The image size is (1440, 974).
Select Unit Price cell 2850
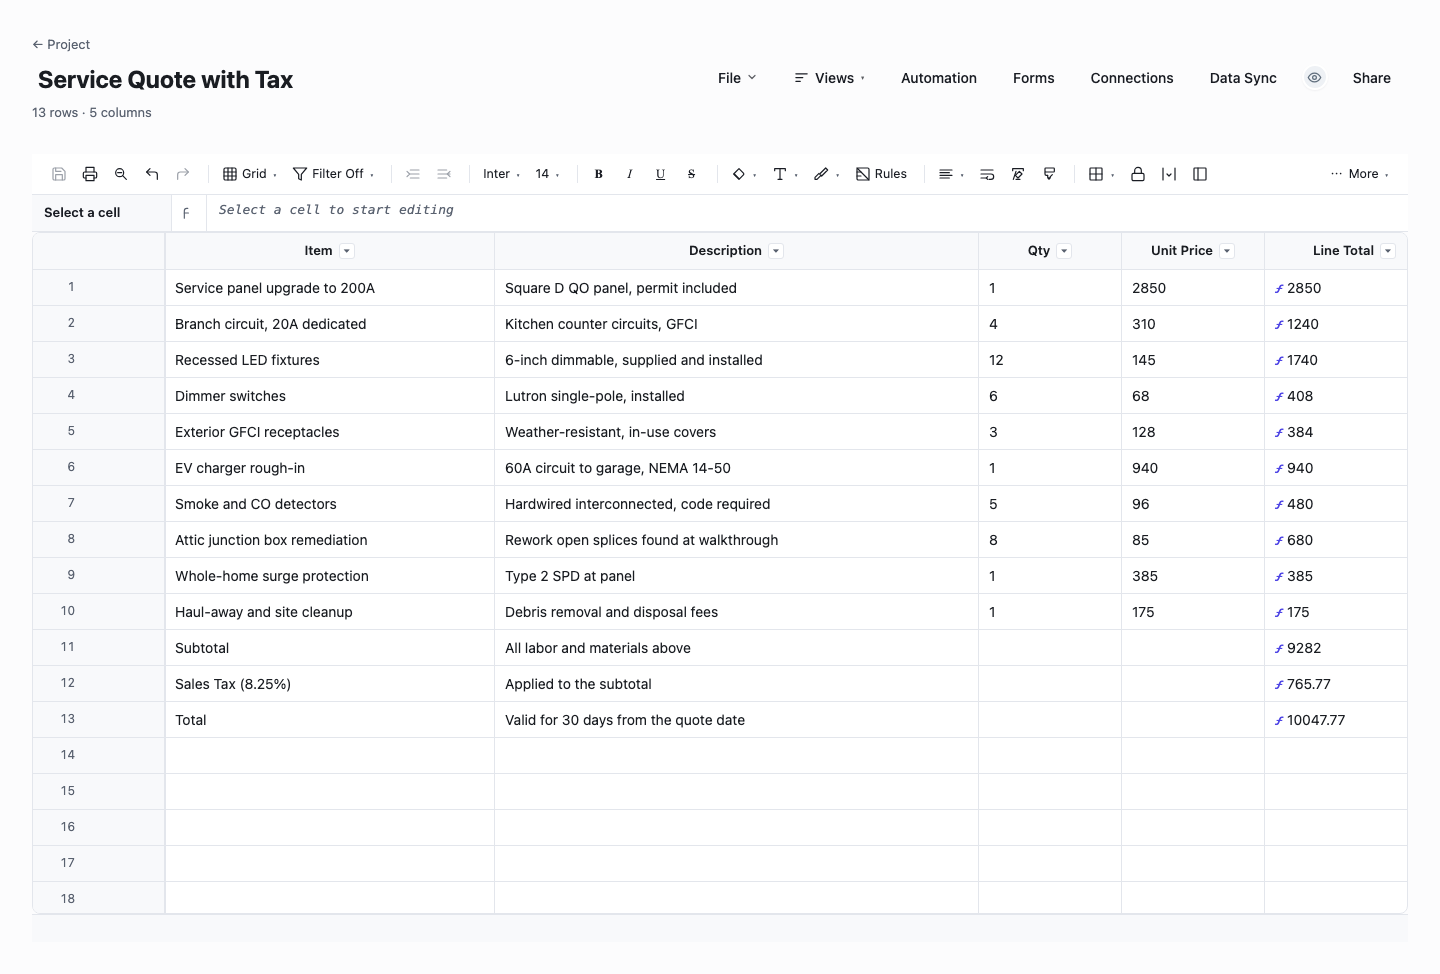[1193, 288]
